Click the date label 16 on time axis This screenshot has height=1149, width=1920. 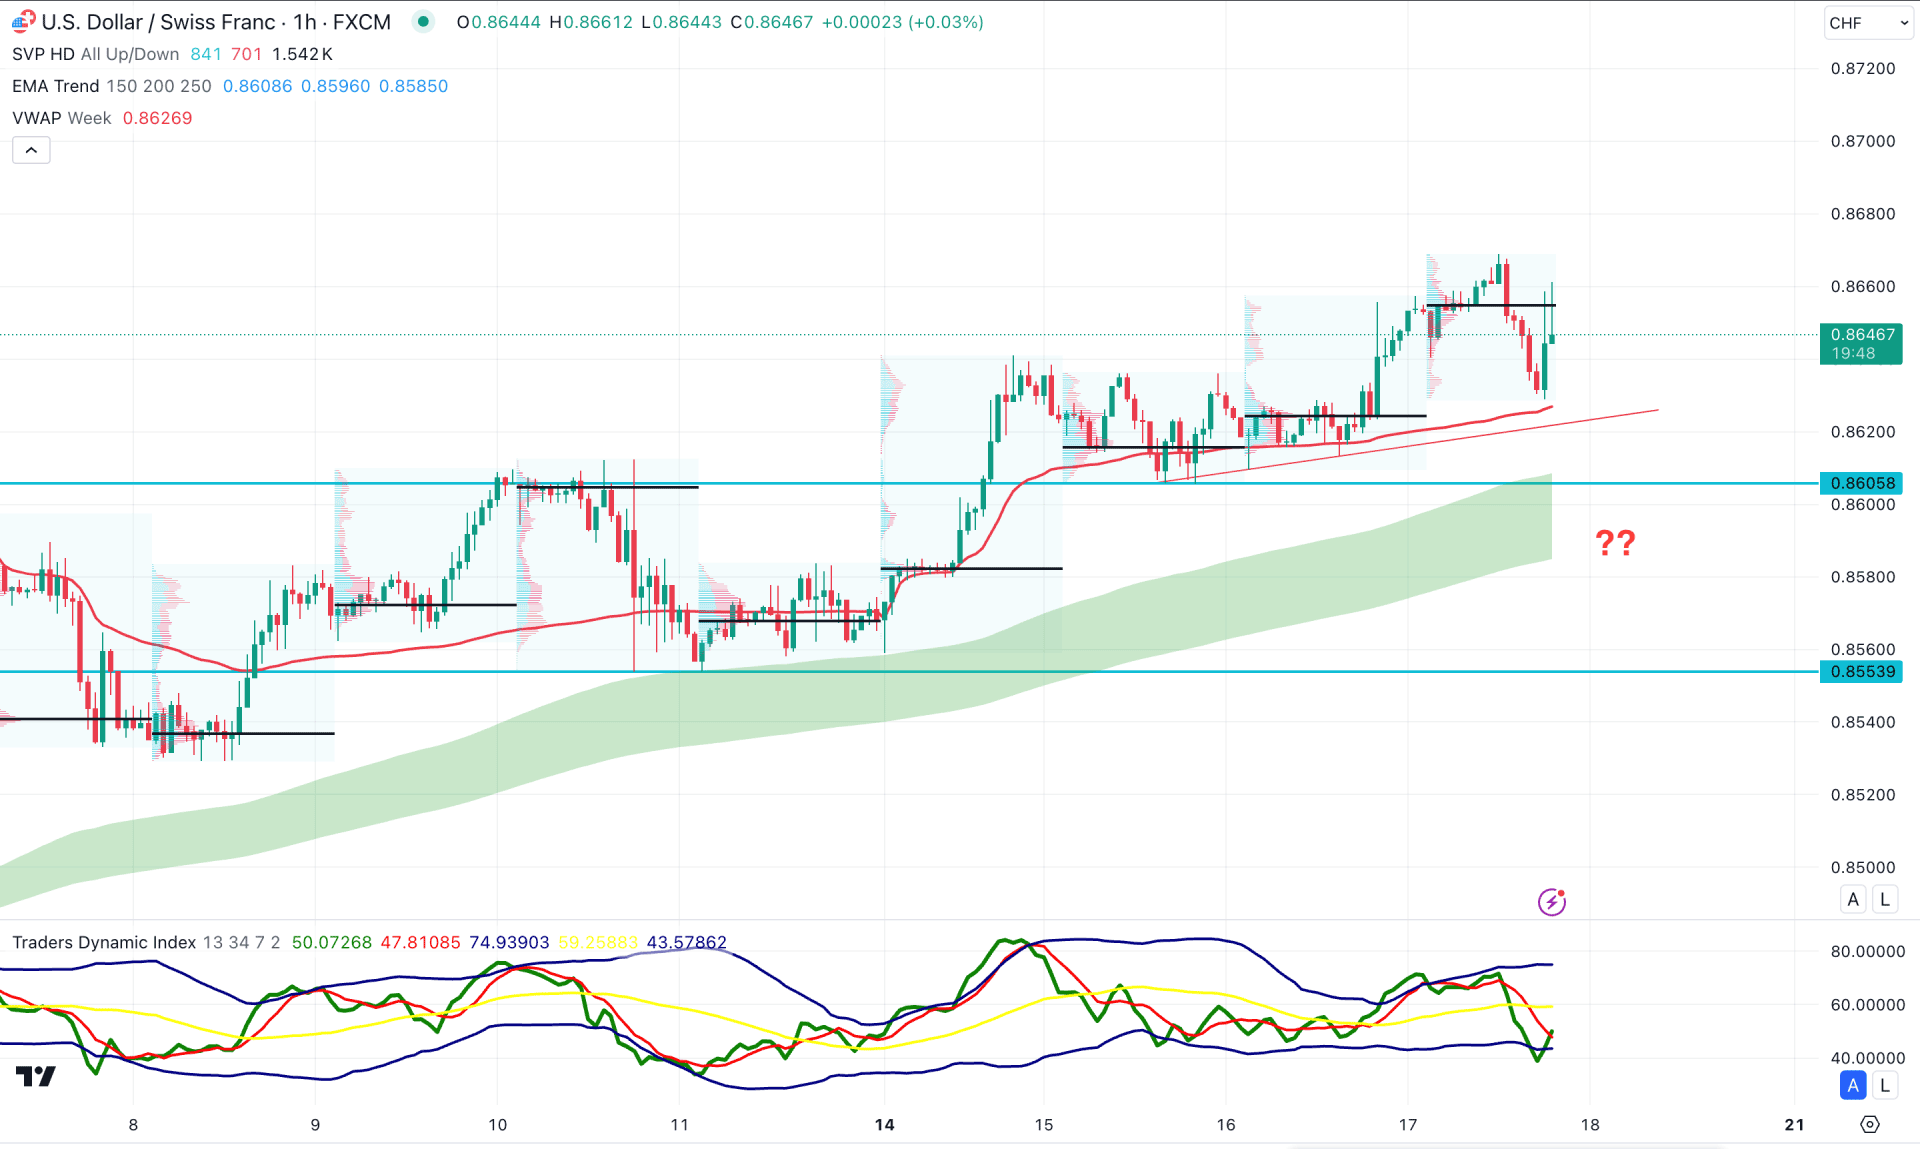tap(1226, 1125)
